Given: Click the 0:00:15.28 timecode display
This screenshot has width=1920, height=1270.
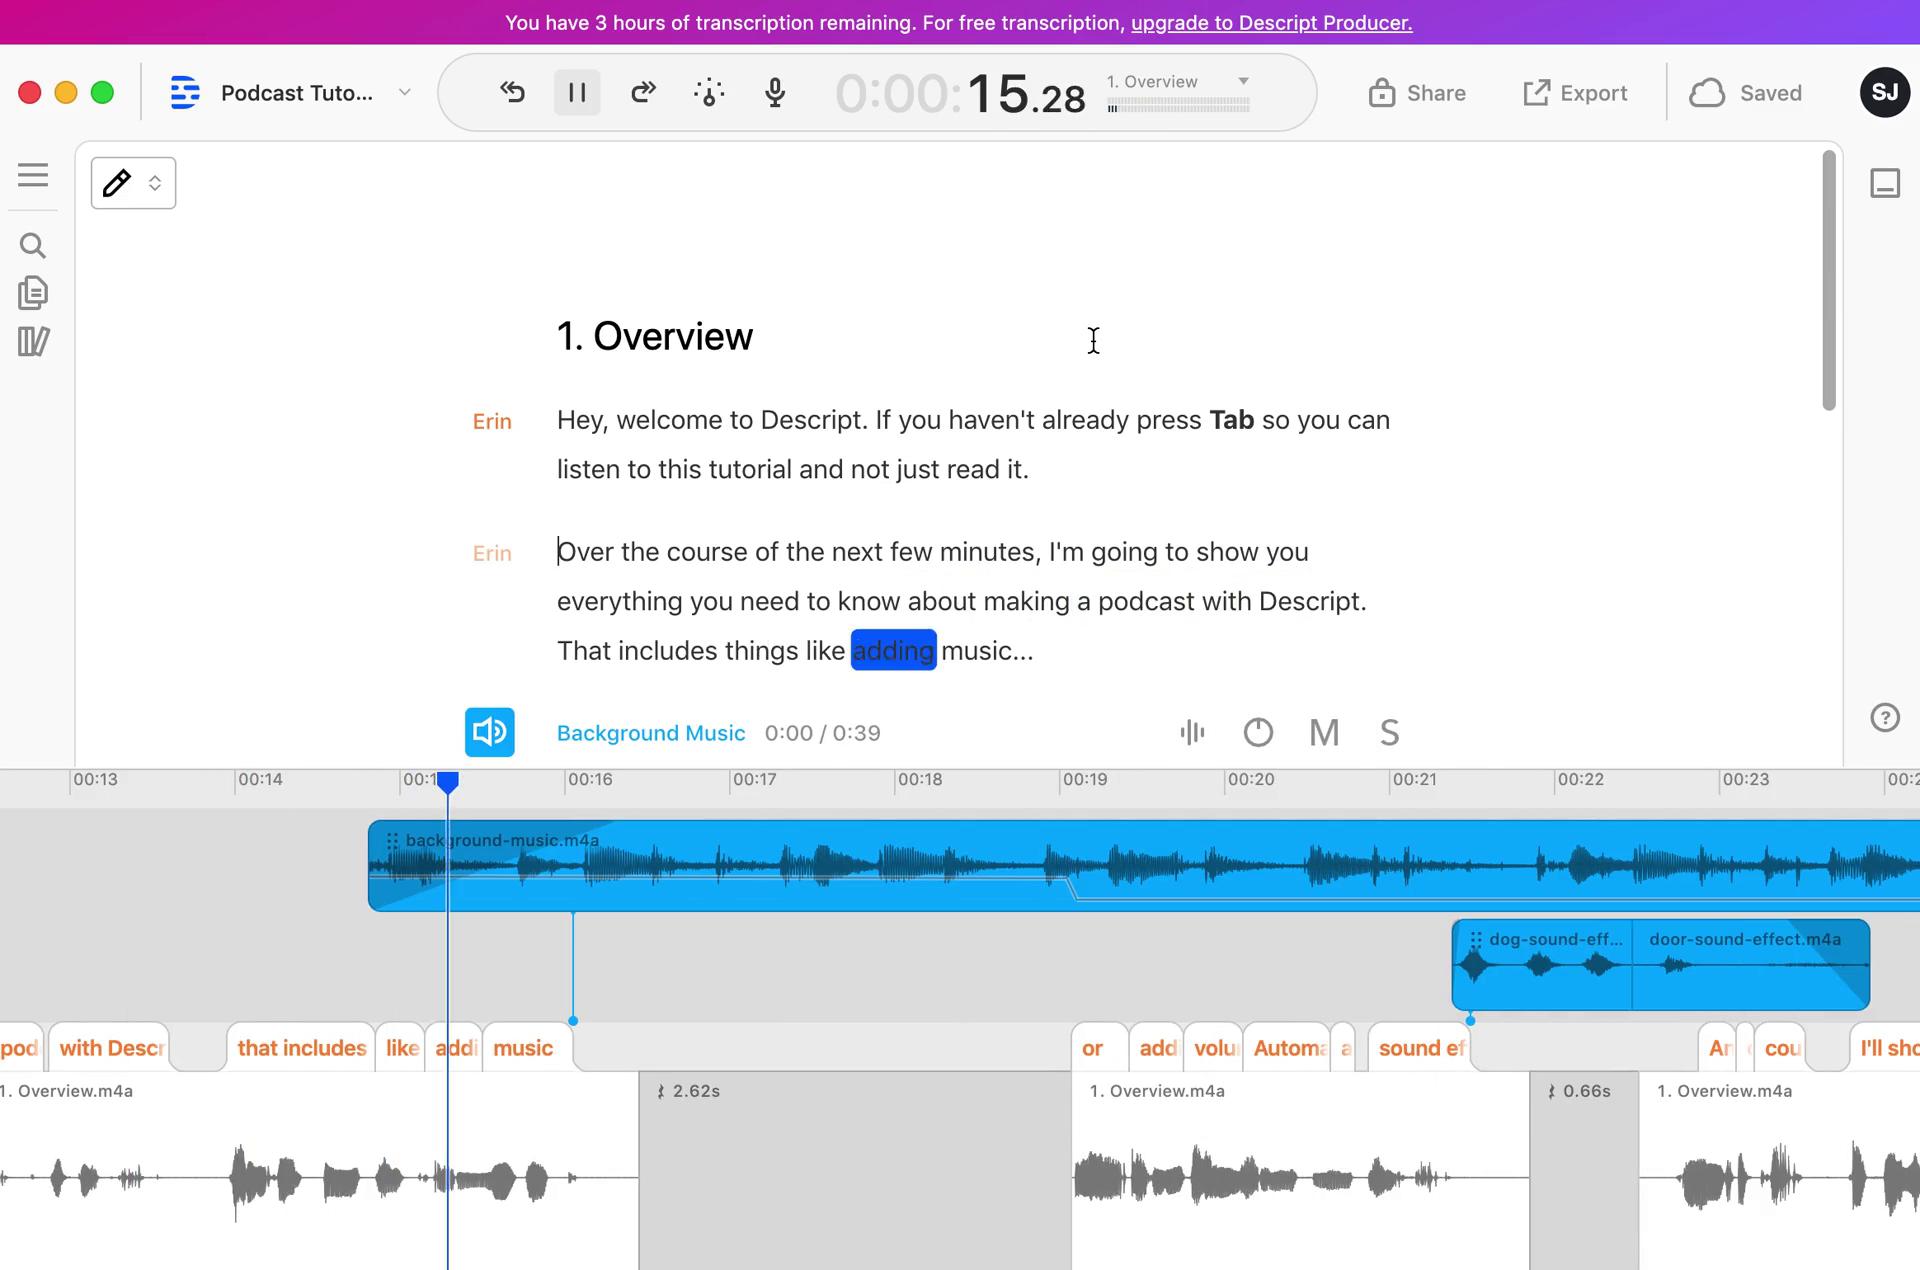Looking at the screenshot, I should pyautogui.click(x=960, y=94).
